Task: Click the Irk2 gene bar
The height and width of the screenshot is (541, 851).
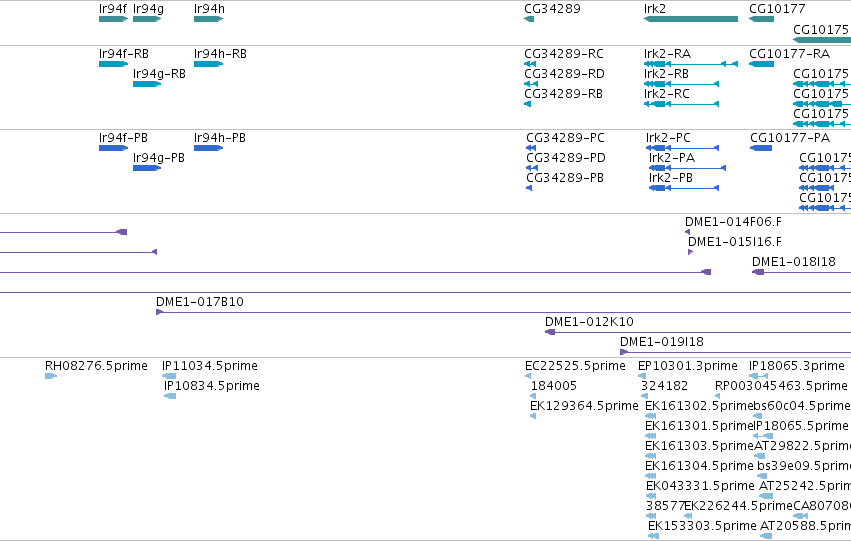Action: [x=691, y=19]
